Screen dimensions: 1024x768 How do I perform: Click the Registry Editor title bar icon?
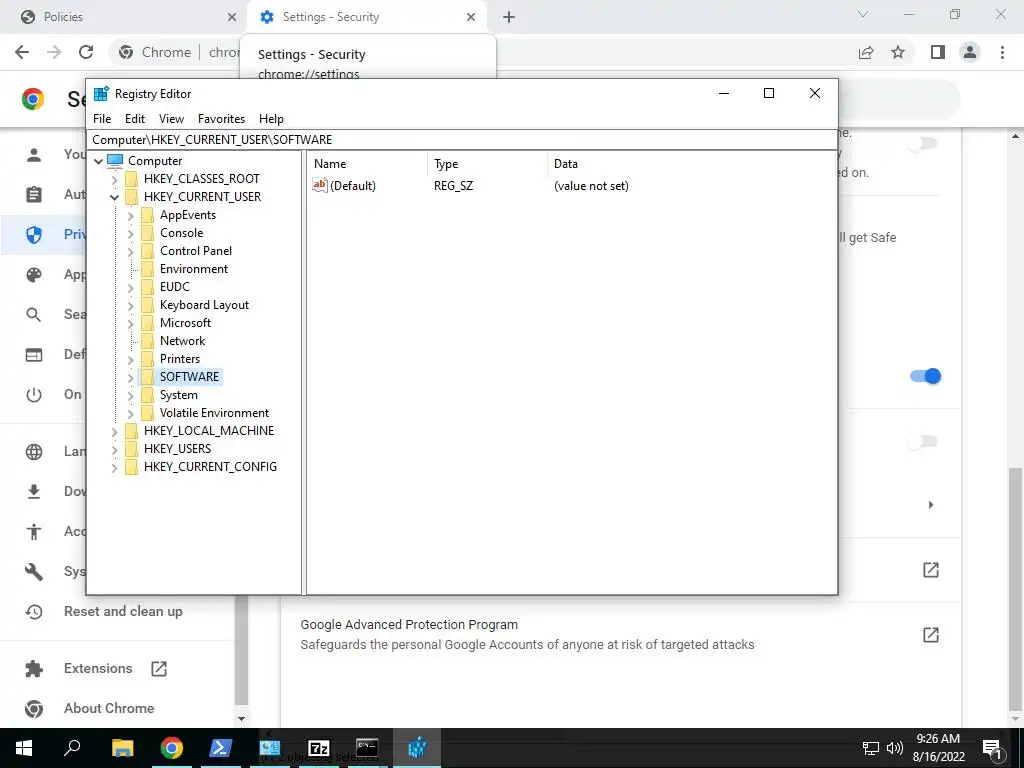[101, 93]
